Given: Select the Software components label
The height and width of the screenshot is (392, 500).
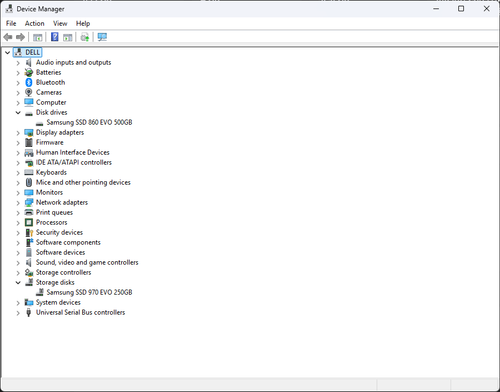Looking at the screenshot, I should 68,242.
